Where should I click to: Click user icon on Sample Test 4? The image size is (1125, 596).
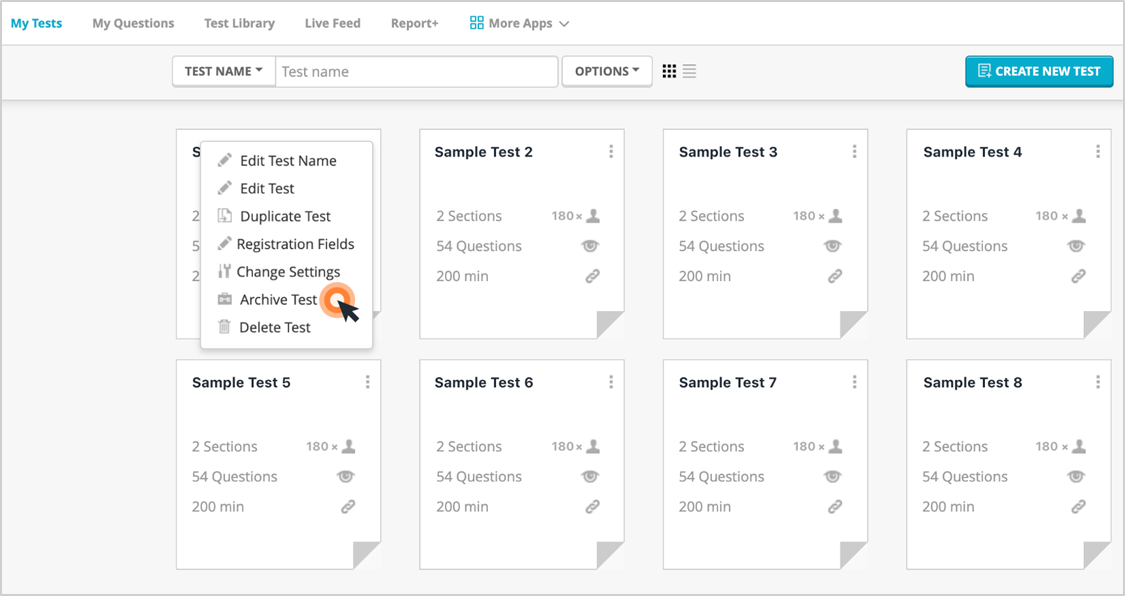[x=1078, y=216]
